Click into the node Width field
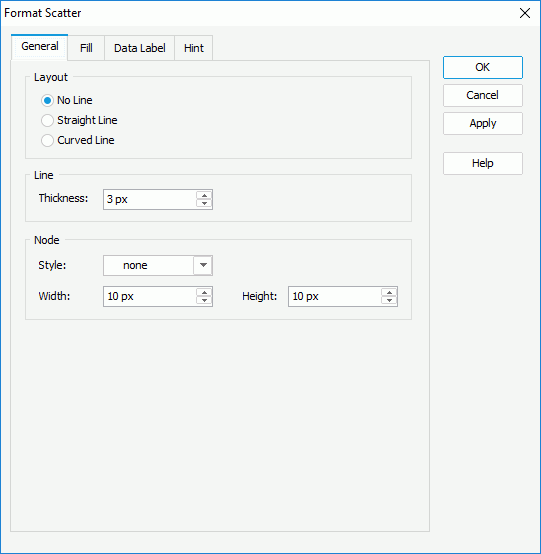Image resolution: width=541 pixels, height=554 pixels. [x=150, y=296]
